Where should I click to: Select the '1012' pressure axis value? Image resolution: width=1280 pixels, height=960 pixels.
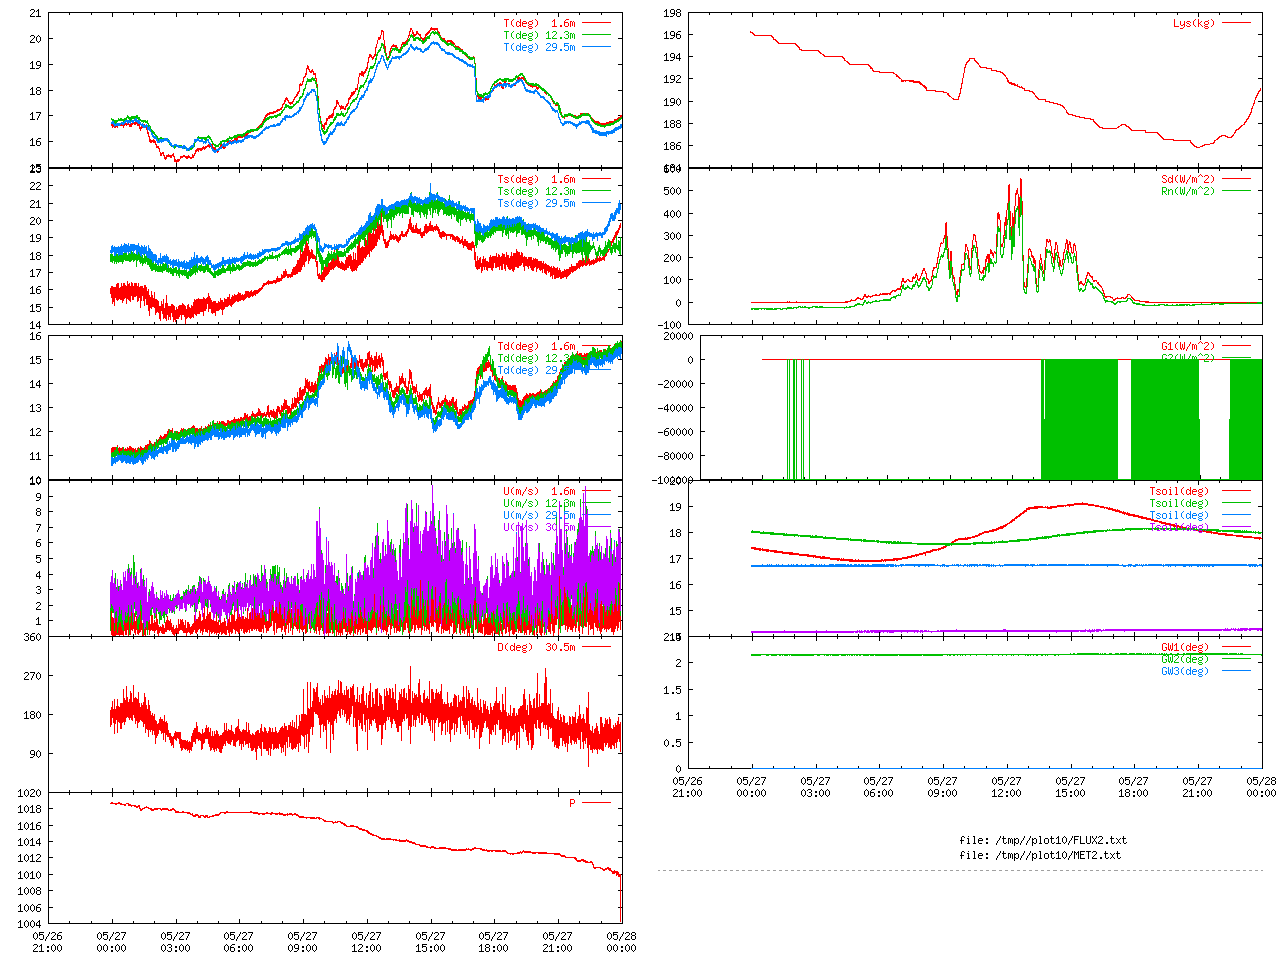click(29, 858)
